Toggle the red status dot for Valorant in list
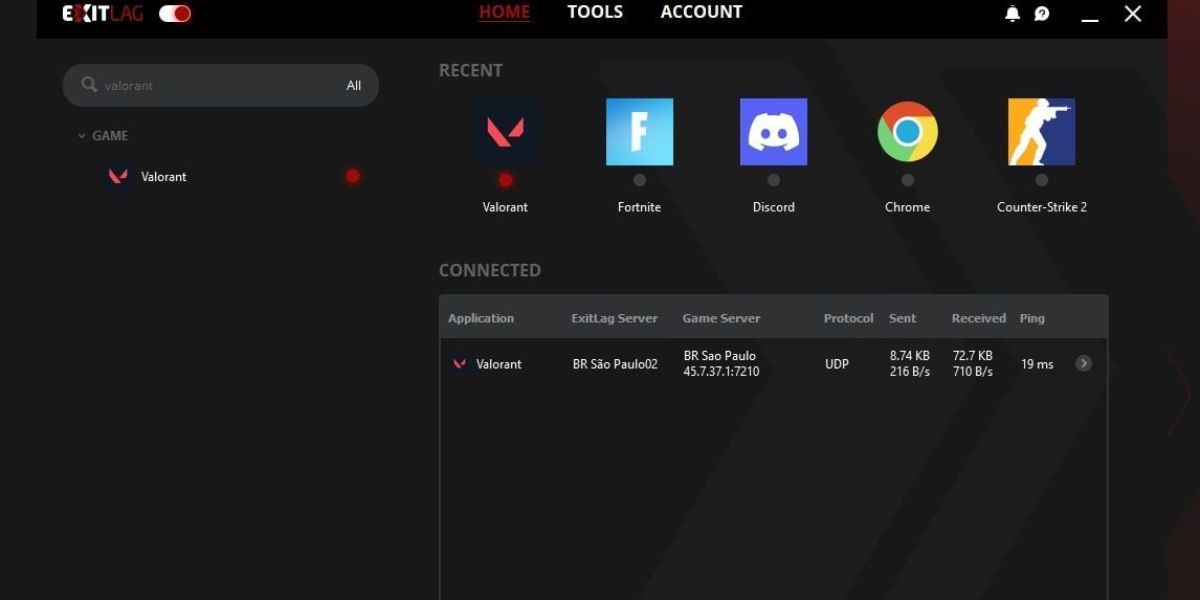The width and height of the screenshot is (1200, 600). pos(353,176)
